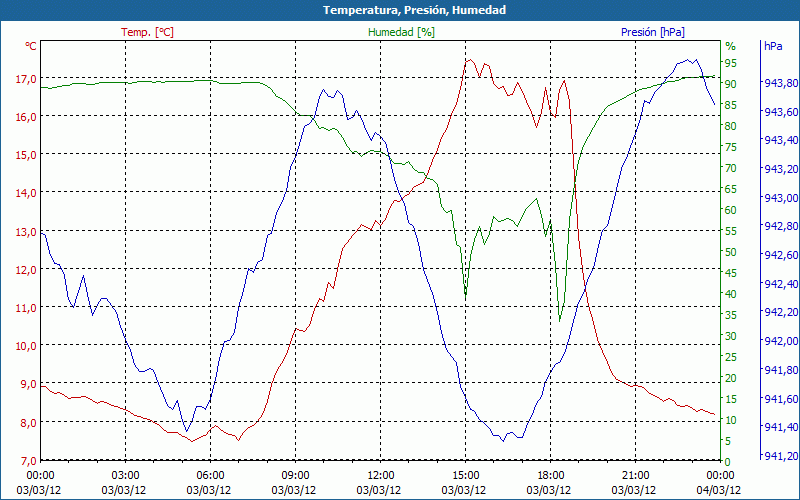Click the 9,0 temperature axis value

[27, 385]
